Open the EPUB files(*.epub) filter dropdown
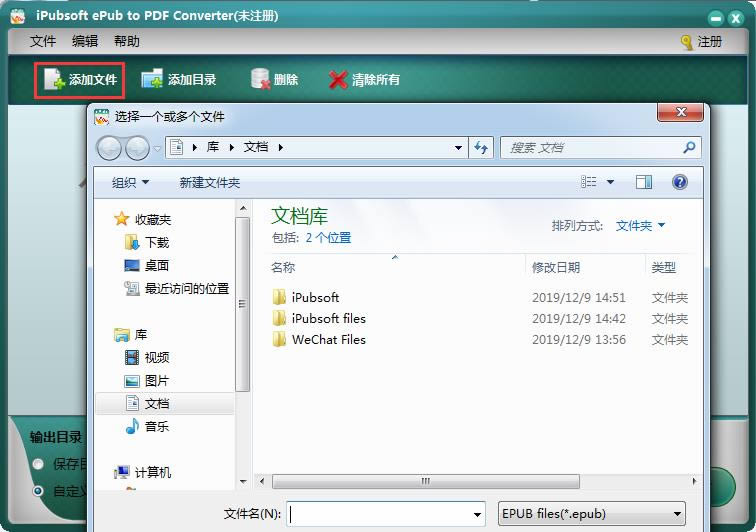The width and height of the screenshot is (756, 532). click(x=592, y=514)
